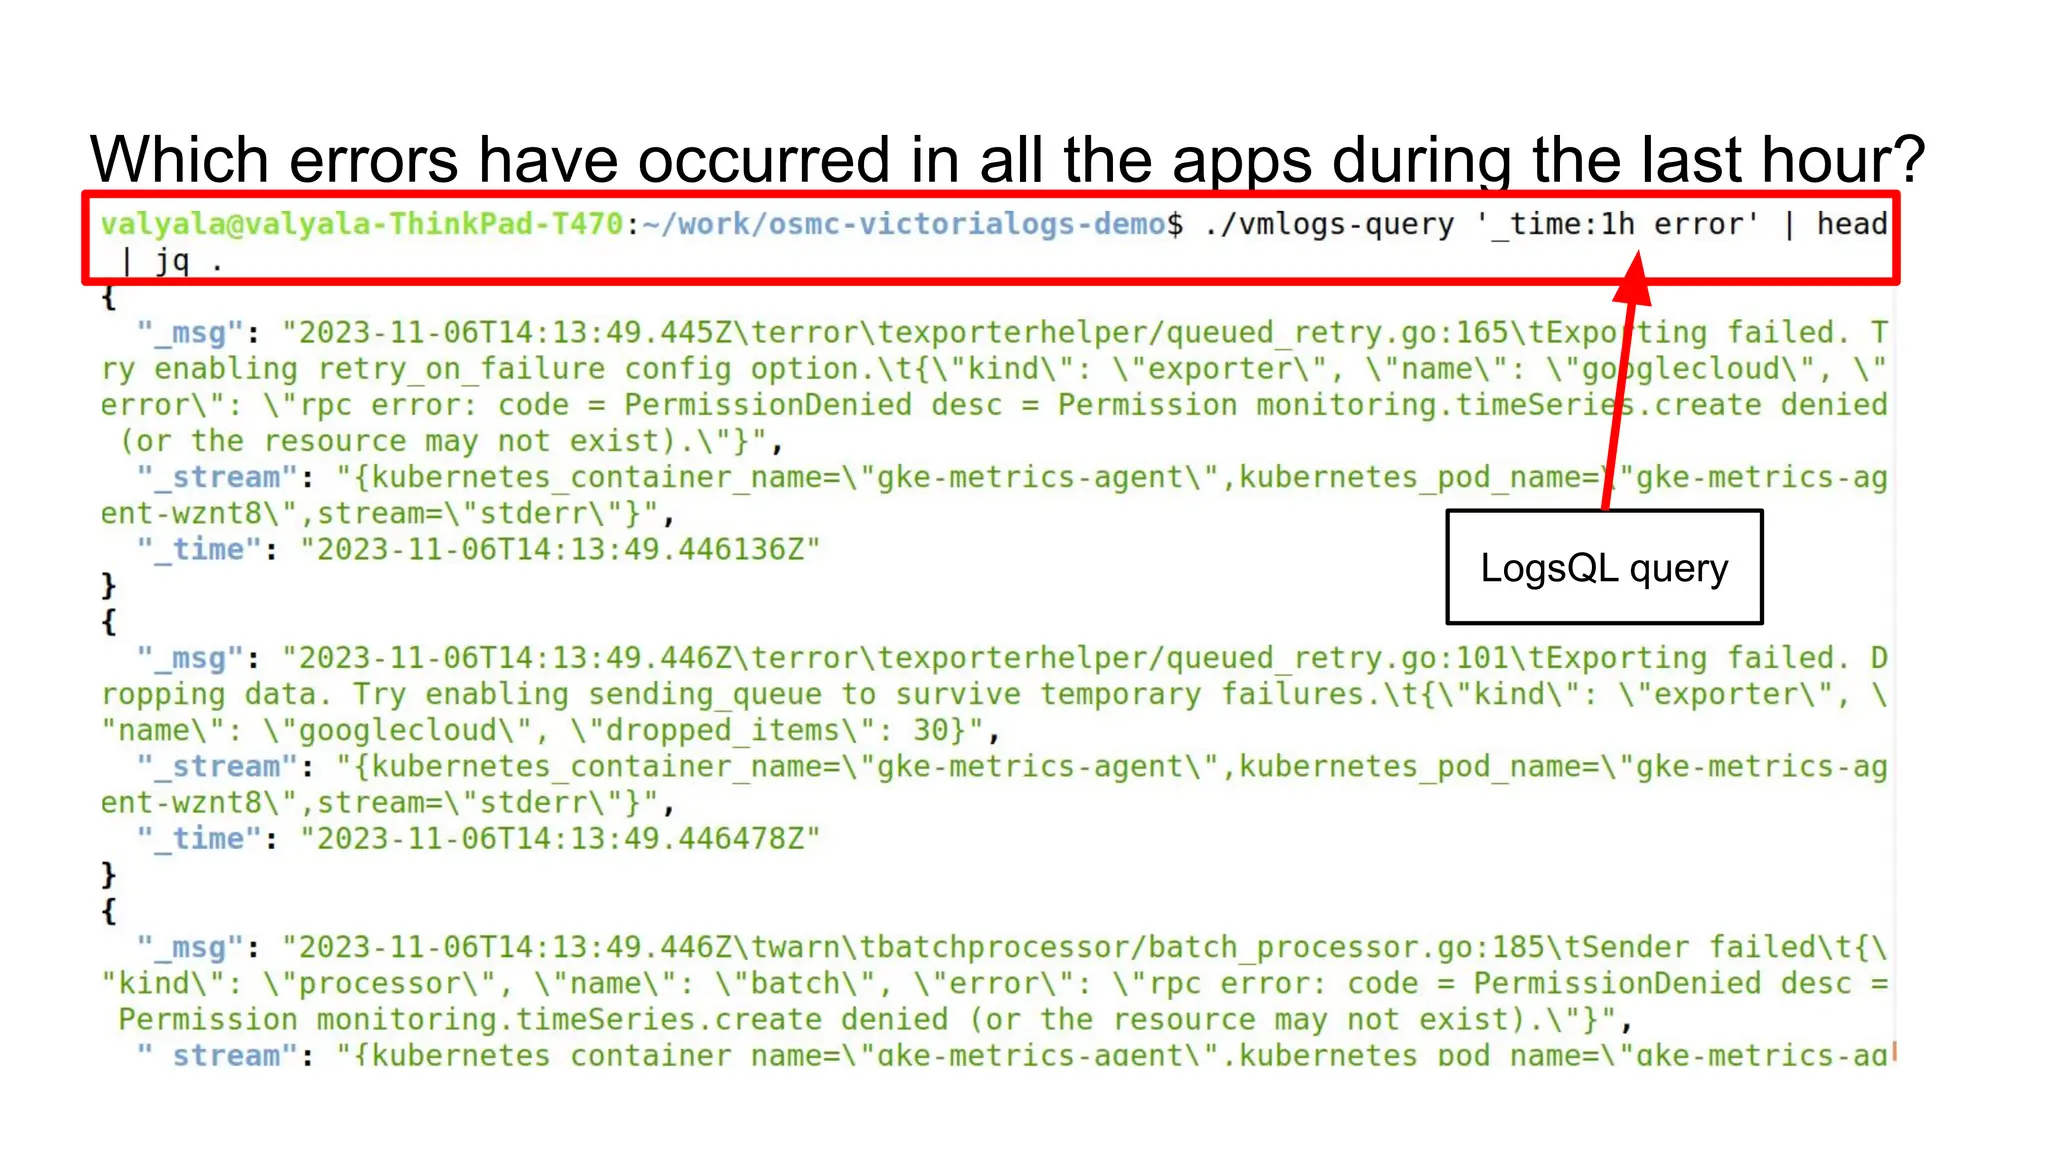
Task: Click 'monitoring.timeSeries.create denied' in the first entry
Action: click(1572, 405)
